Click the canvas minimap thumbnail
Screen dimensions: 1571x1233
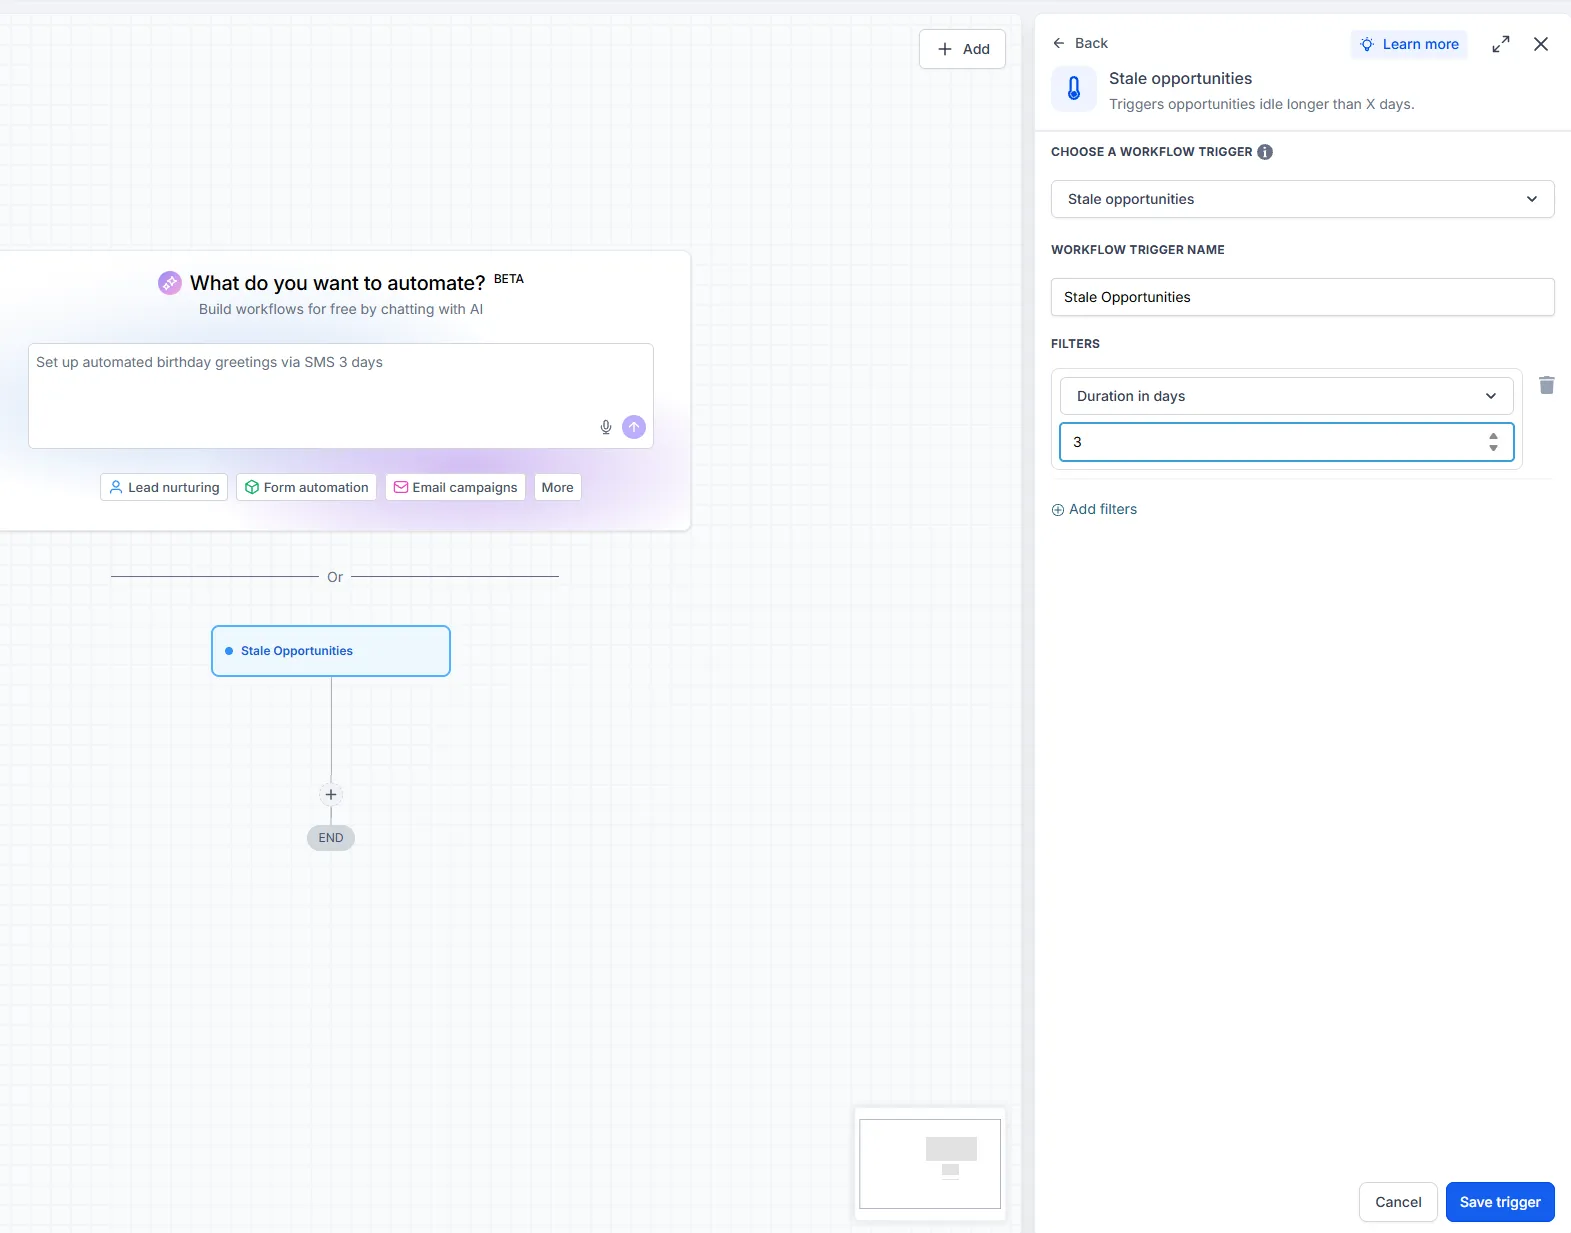pos(930,1164)
